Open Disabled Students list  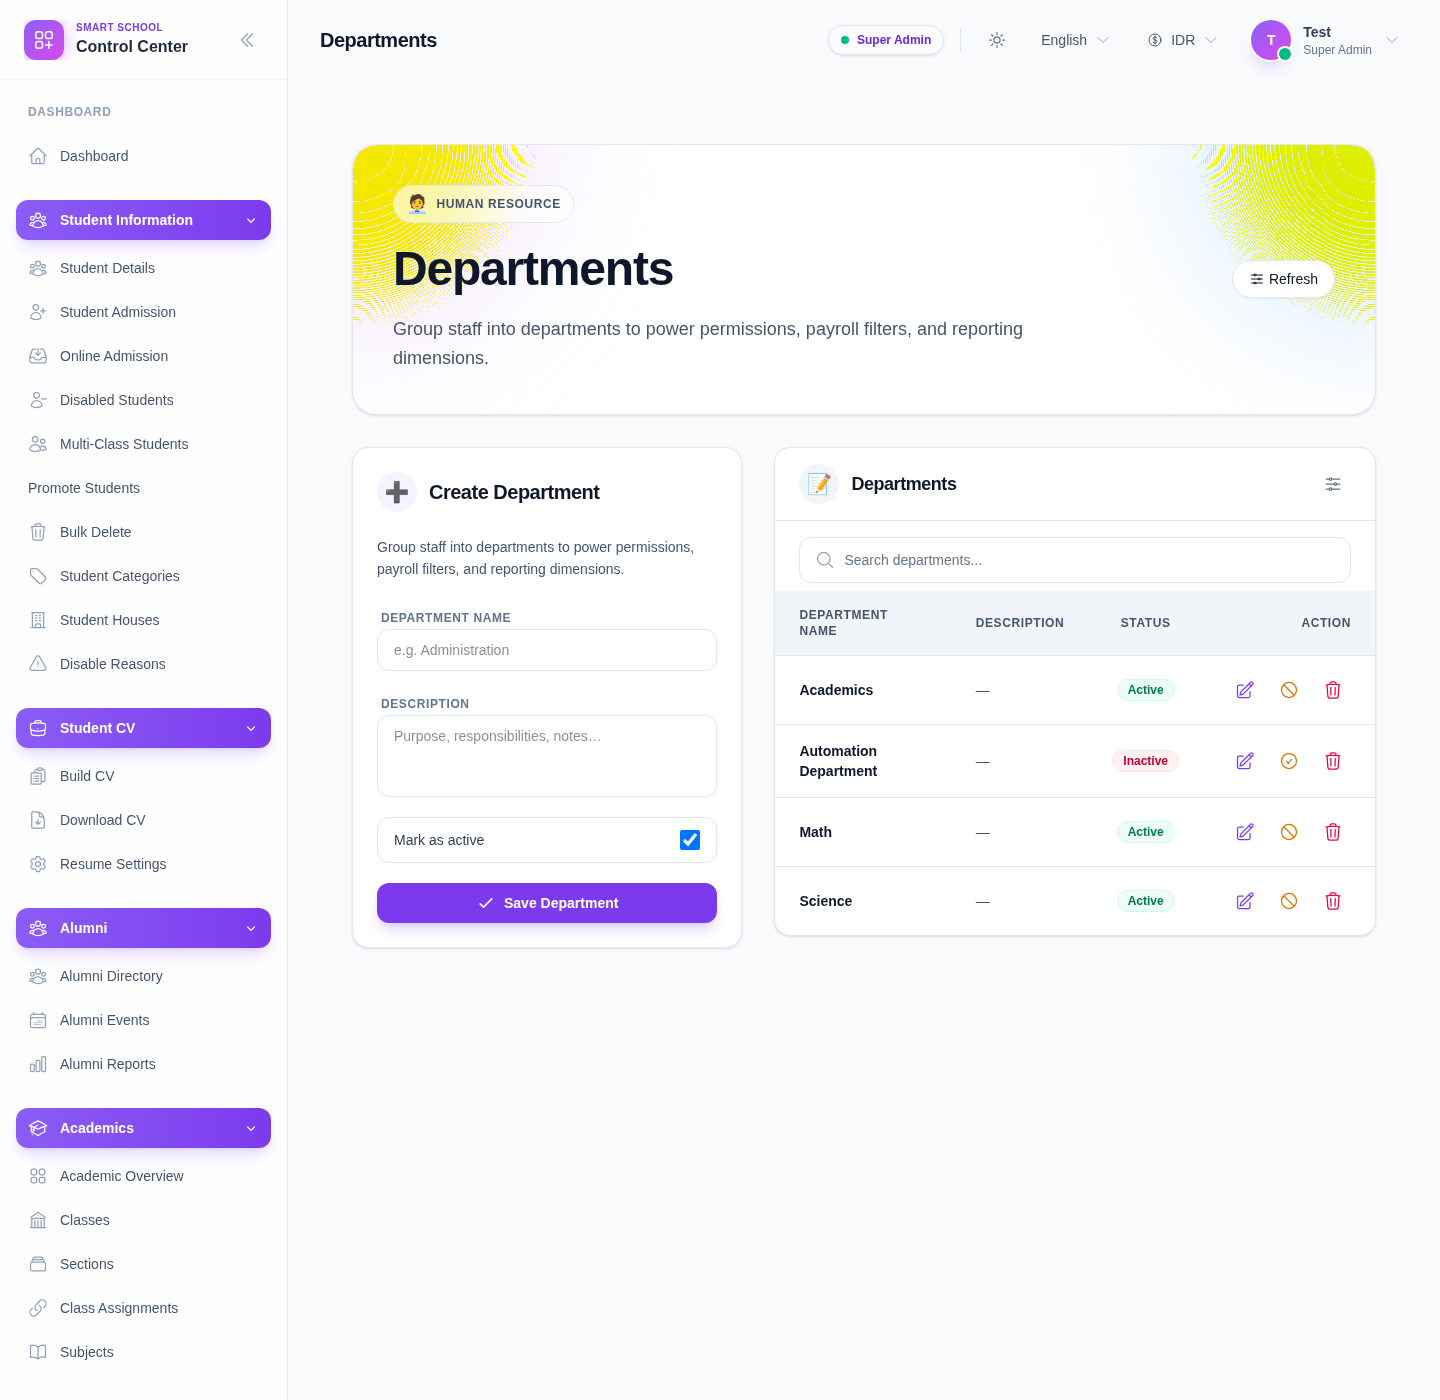click(x=143, y=400)
